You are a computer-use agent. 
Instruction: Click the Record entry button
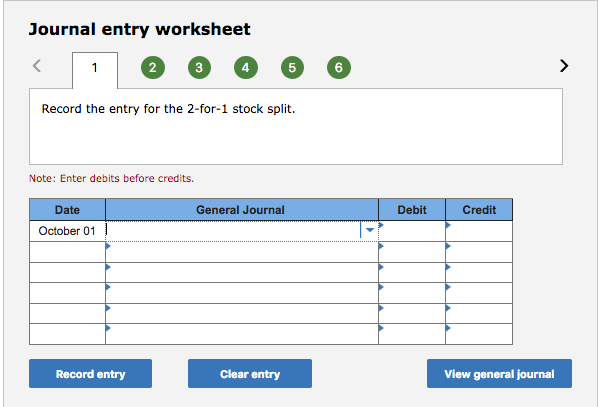[x=90, y=374]
